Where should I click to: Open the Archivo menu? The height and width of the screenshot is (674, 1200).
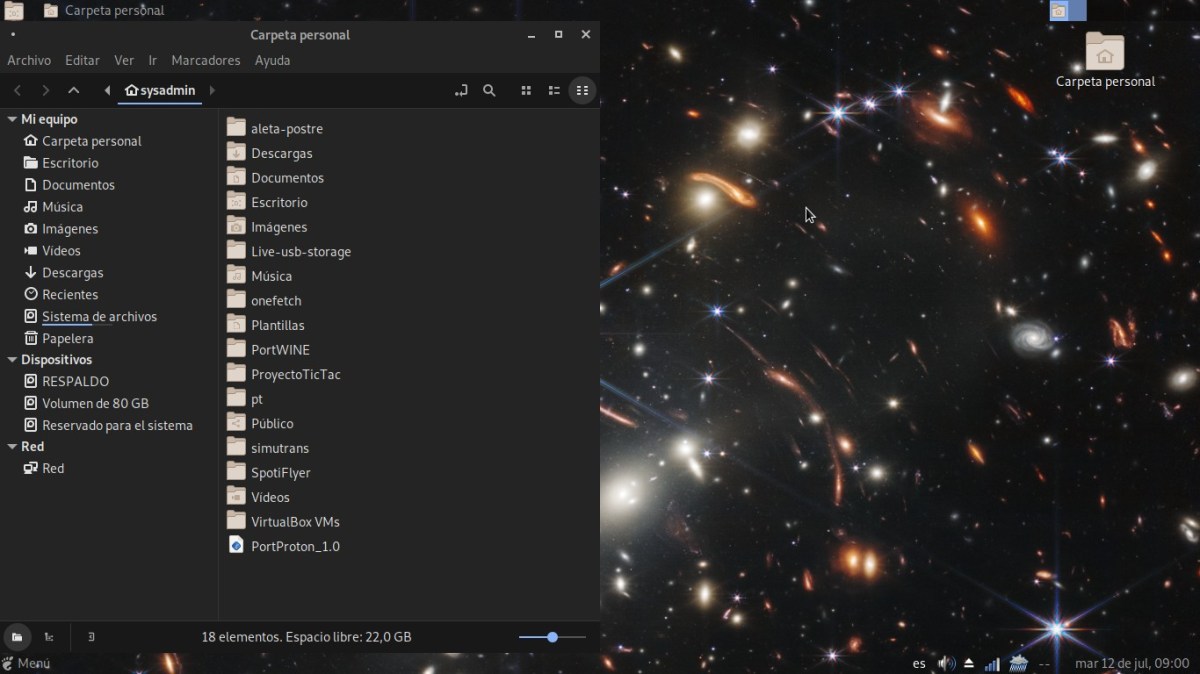29,60
